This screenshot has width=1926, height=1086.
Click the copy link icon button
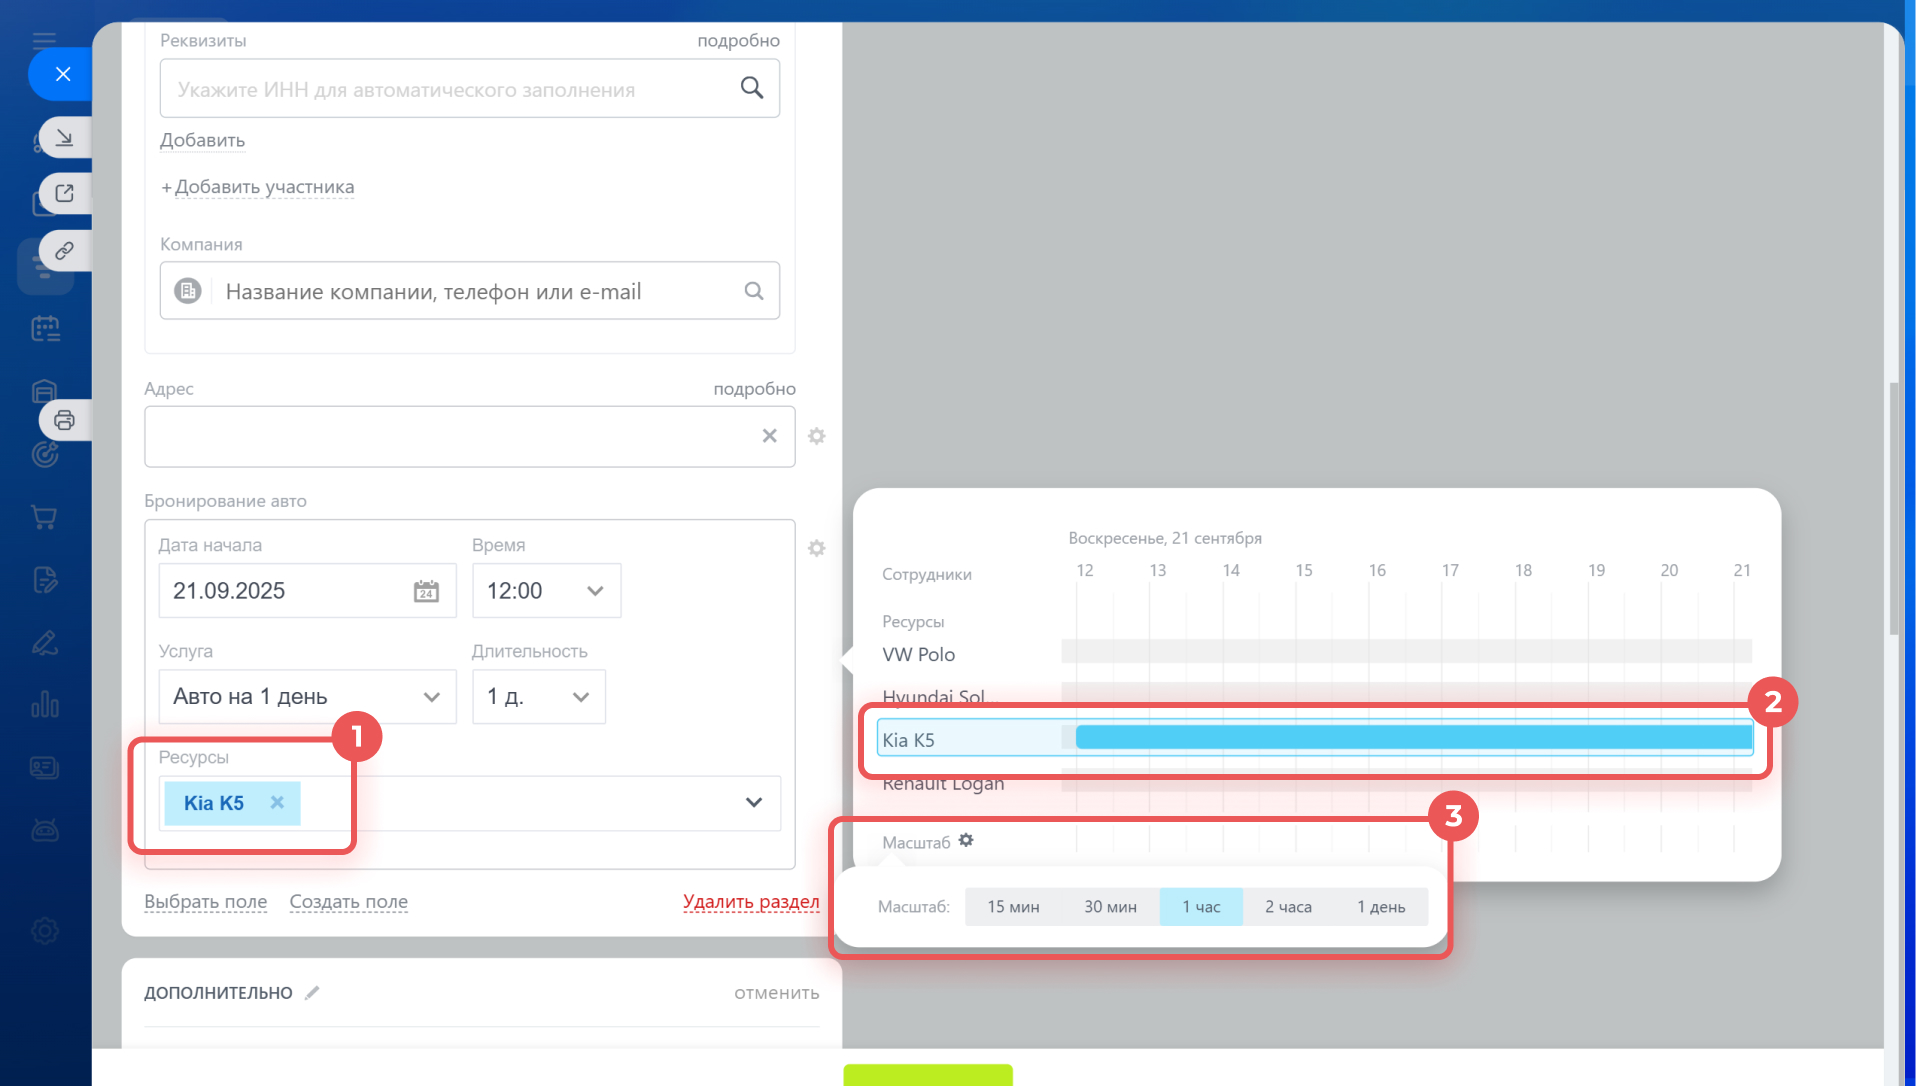[64, 251]
